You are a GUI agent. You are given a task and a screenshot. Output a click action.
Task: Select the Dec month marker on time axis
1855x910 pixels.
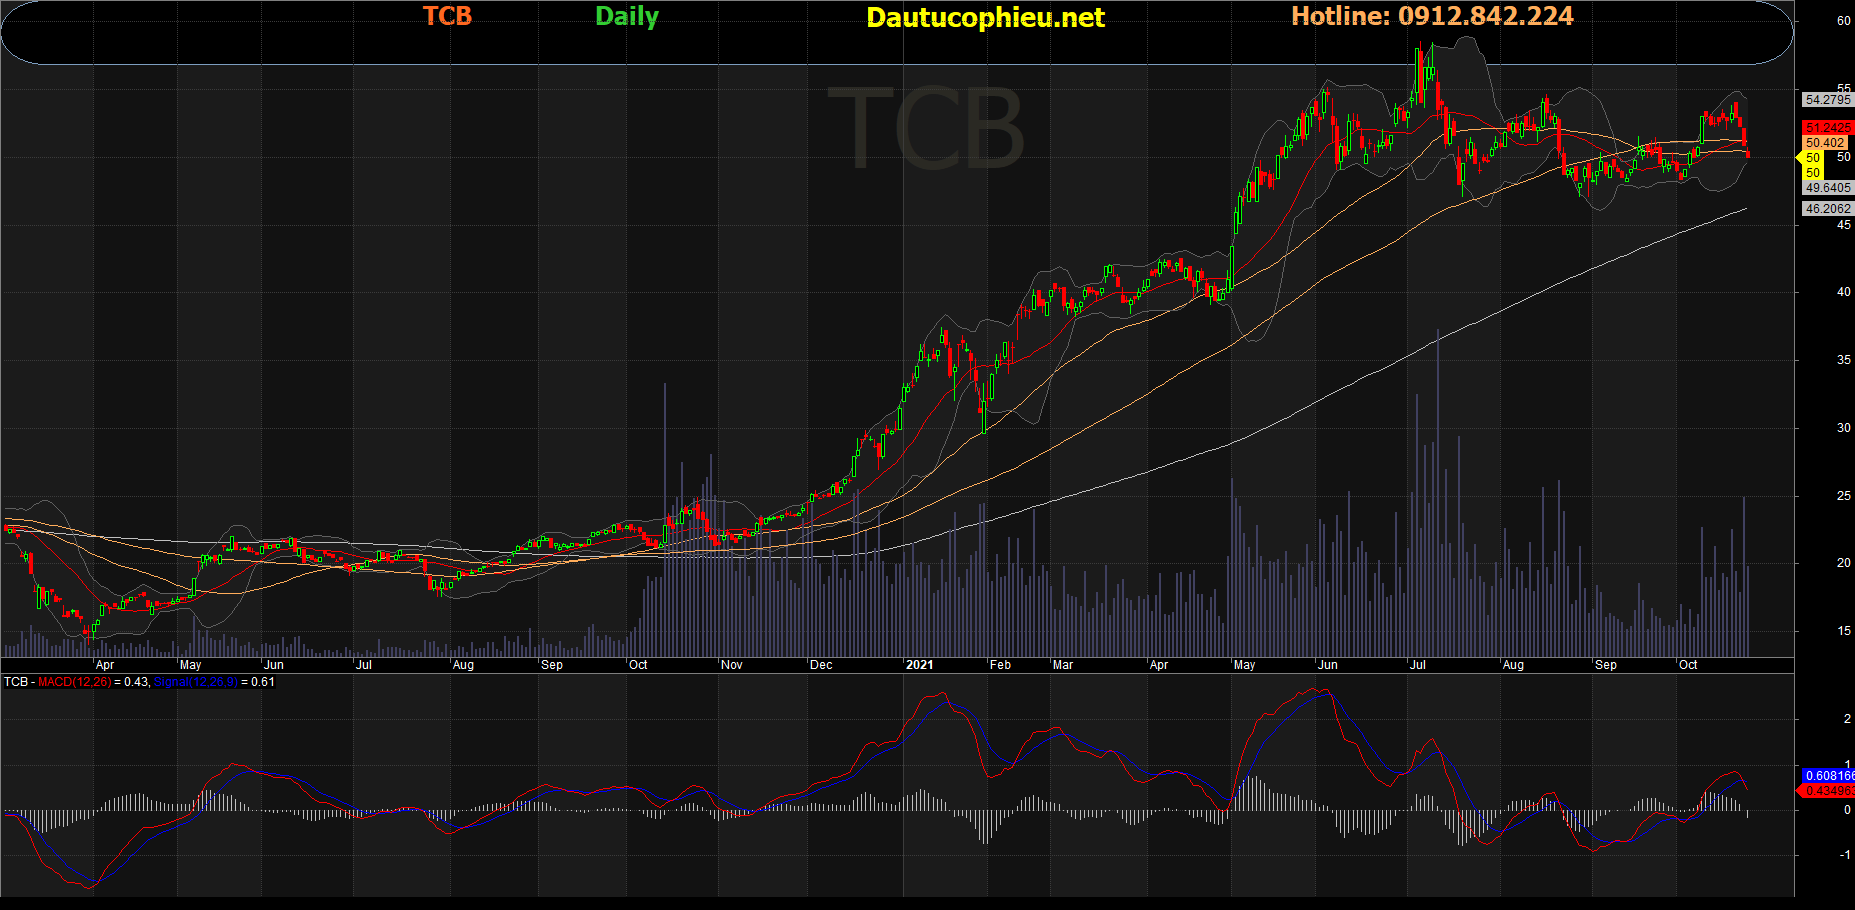tap(821, 665)
